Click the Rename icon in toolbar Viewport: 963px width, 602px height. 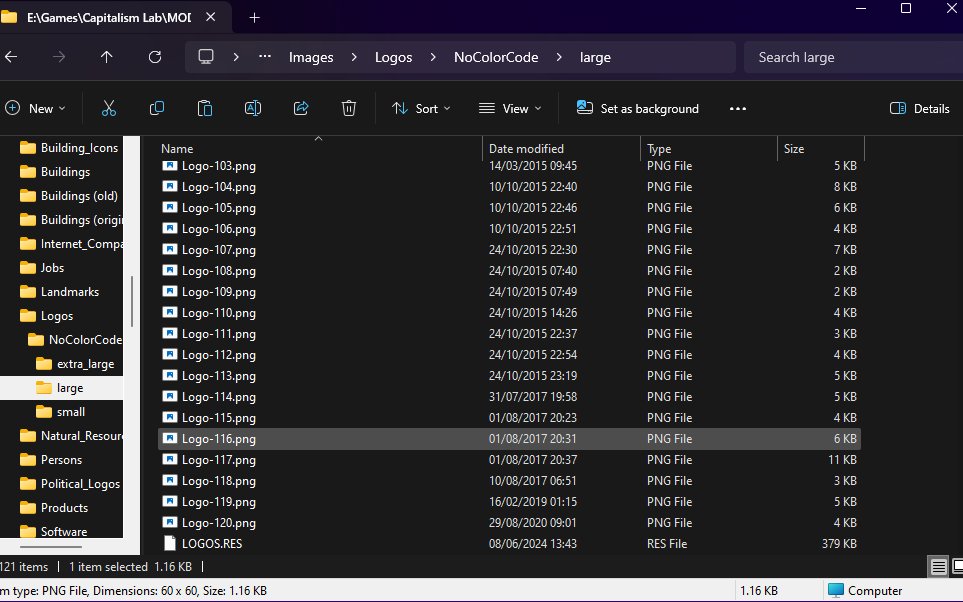coord(252,109)
